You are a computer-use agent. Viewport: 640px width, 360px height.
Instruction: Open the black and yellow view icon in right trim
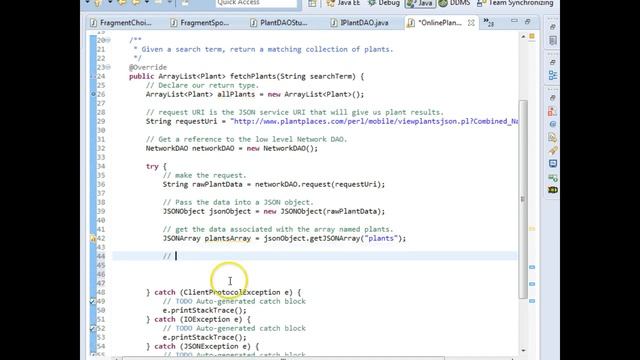[x=553, y=190]
